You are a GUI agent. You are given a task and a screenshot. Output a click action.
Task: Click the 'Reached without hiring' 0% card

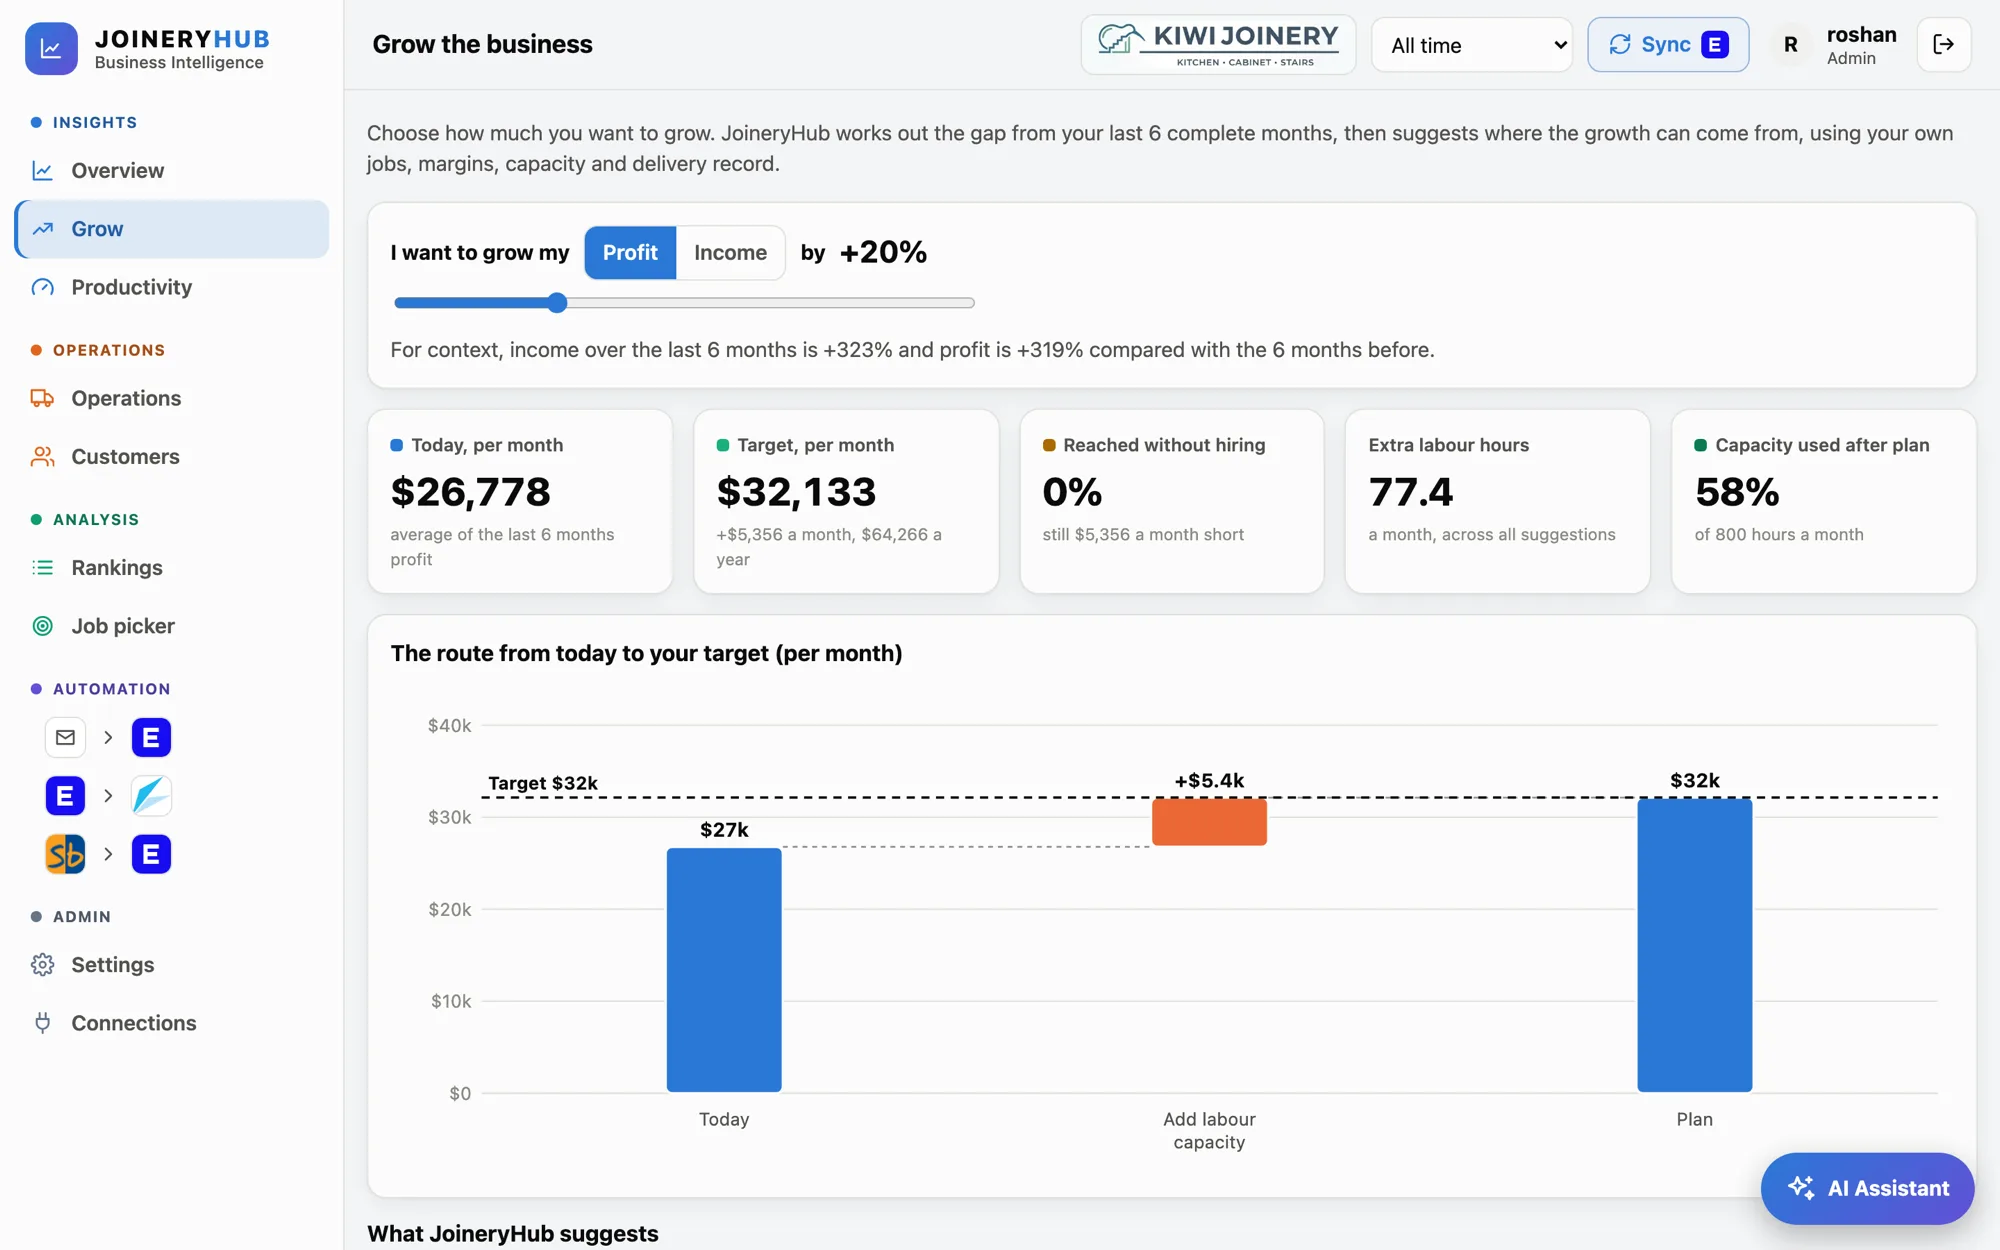tap(1172, 501)
